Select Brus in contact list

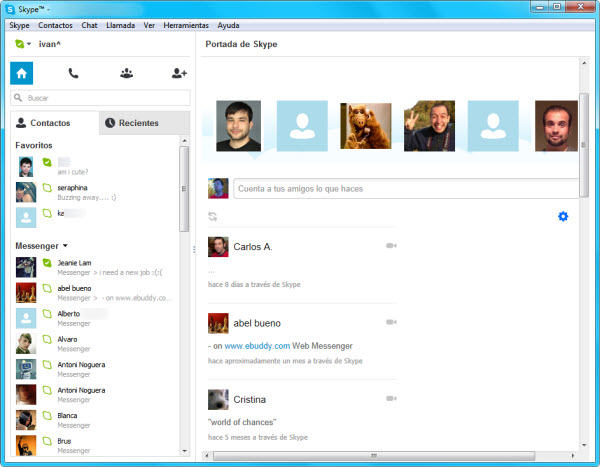point(95,446)
